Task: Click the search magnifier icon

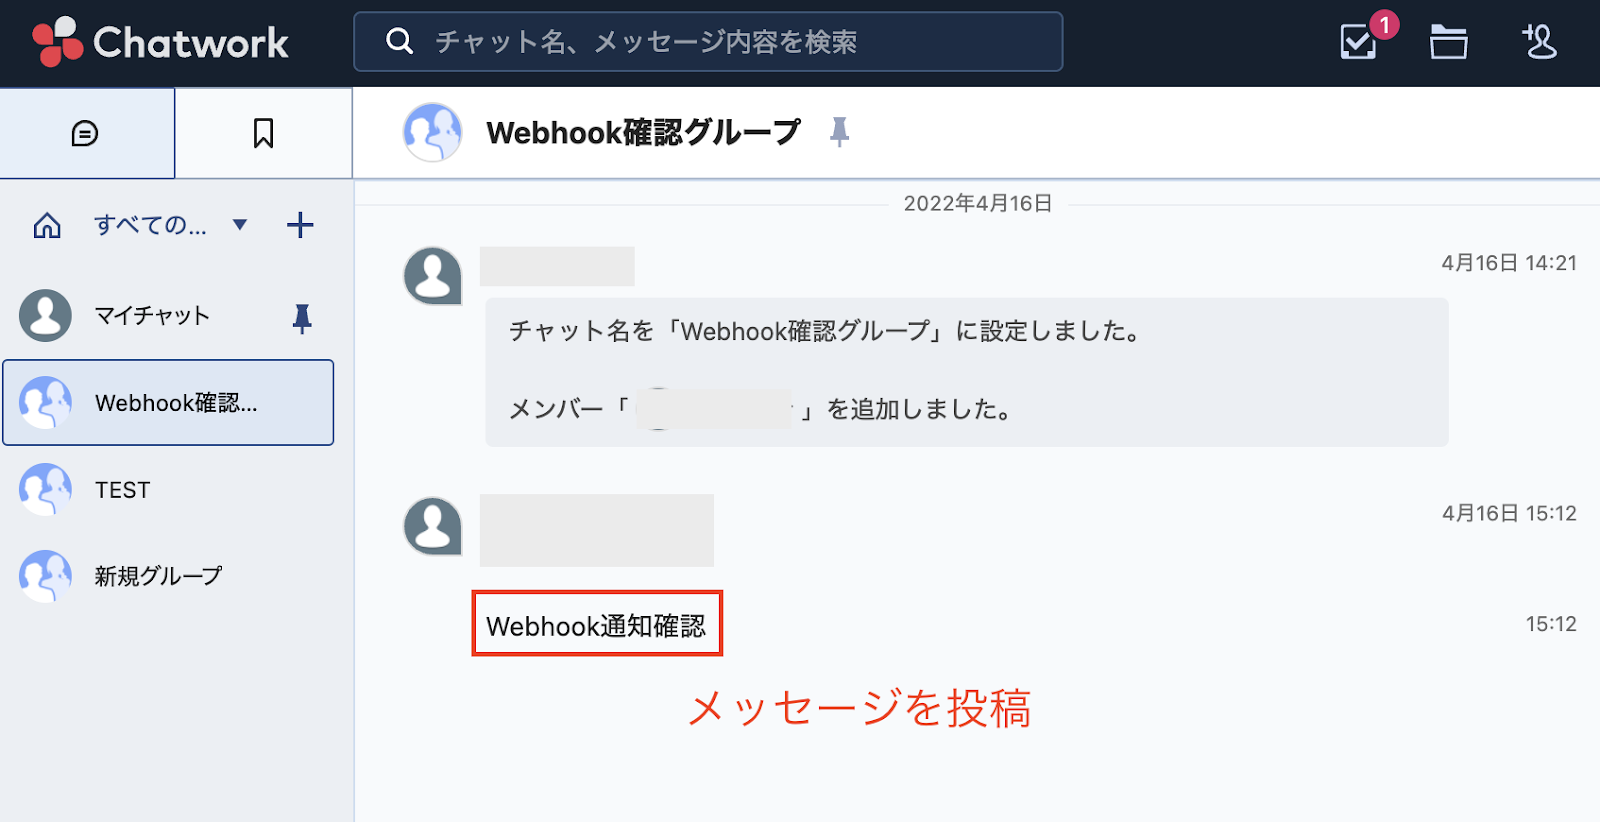Action: point(400,41)
